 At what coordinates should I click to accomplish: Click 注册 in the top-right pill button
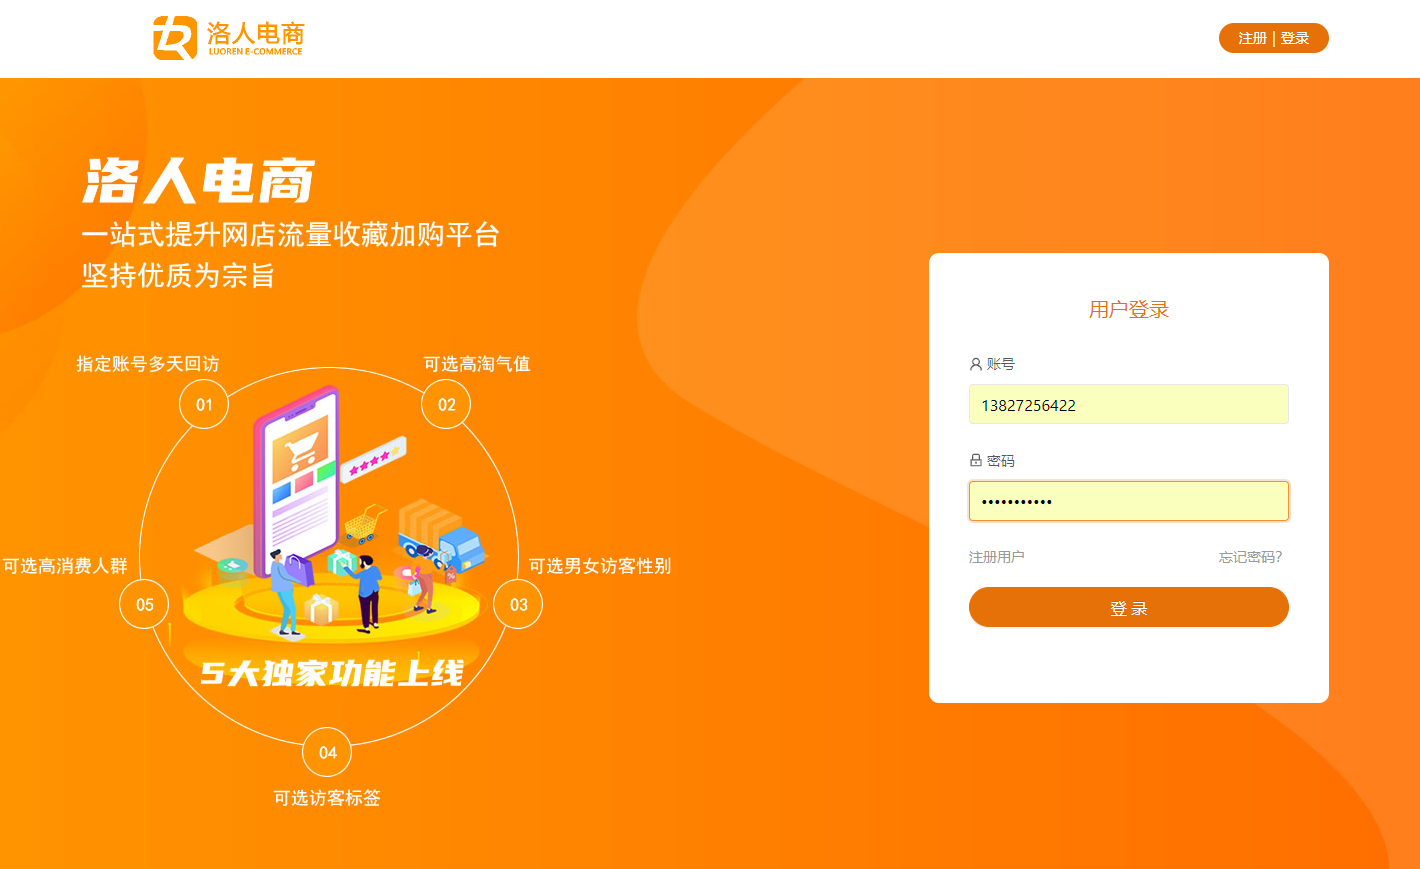[x=1252, y=38]
